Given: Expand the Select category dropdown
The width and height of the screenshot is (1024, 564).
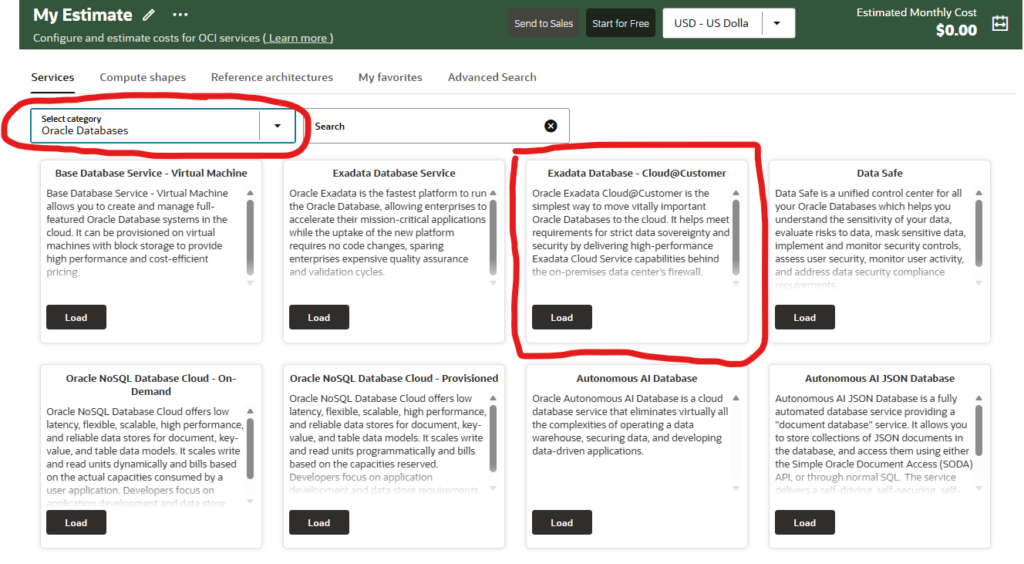Looking at the screenshot, I should tap(277, 126).
